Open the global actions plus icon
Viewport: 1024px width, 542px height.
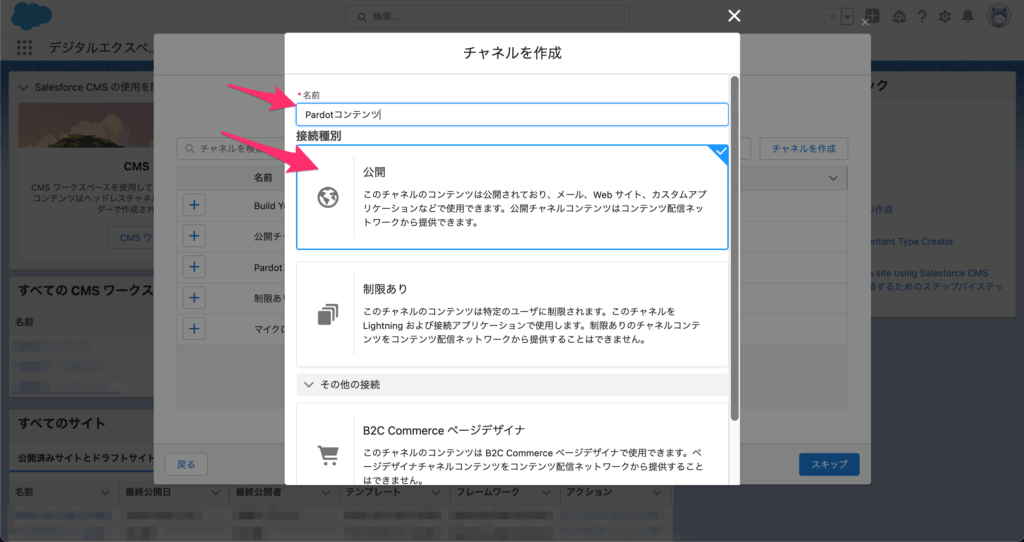(873, 16)
